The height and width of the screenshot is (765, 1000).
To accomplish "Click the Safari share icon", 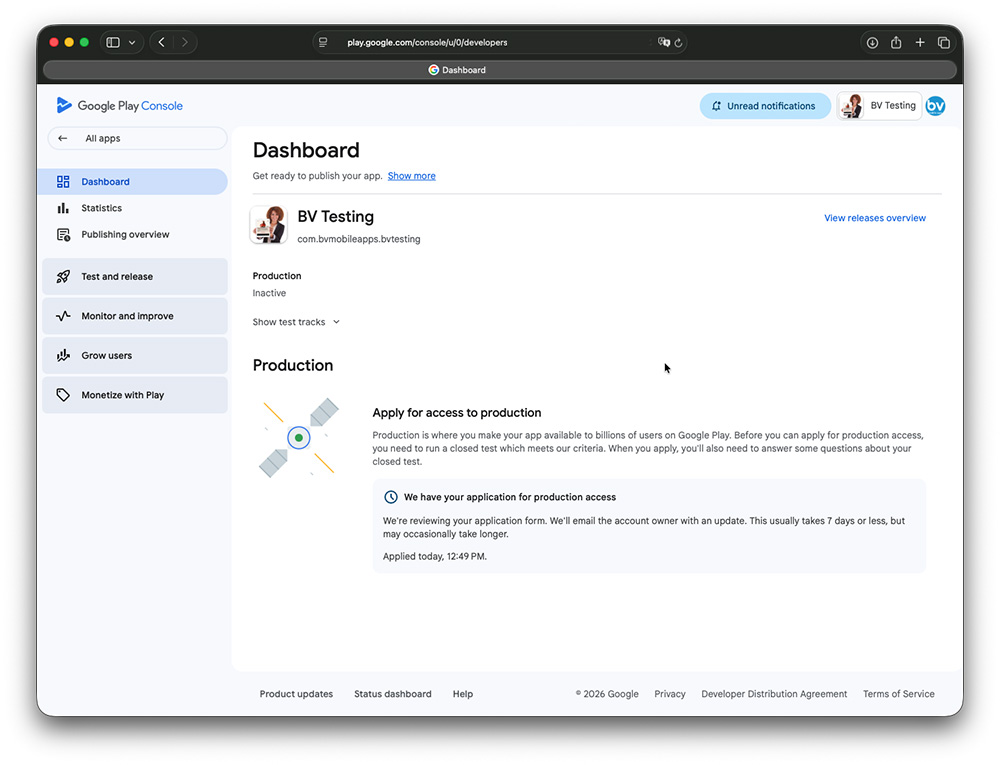I will (896, 43).
